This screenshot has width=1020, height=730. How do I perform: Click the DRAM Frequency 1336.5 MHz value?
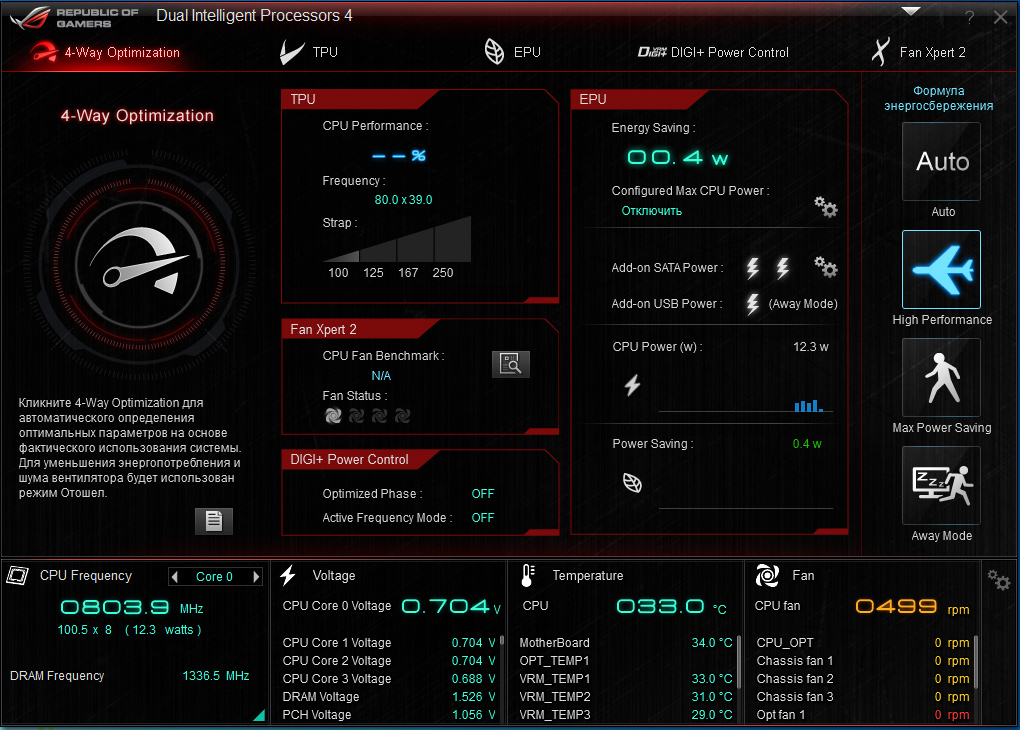tap(215, 676)
